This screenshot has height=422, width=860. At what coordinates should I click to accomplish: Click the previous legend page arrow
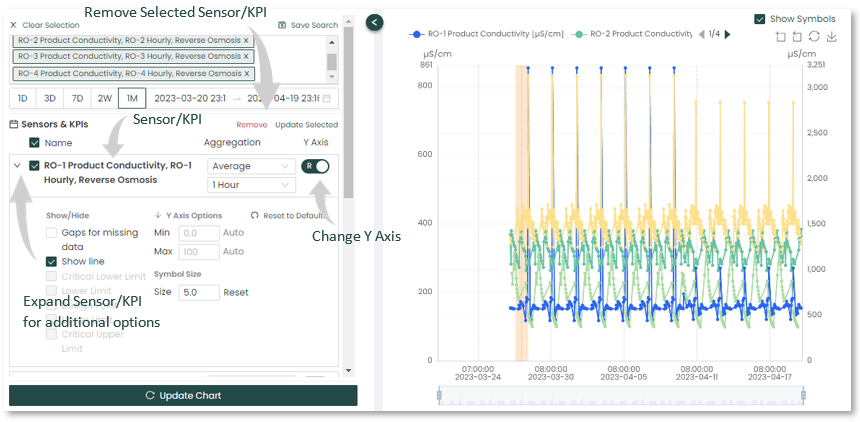(x=700, y=34)
